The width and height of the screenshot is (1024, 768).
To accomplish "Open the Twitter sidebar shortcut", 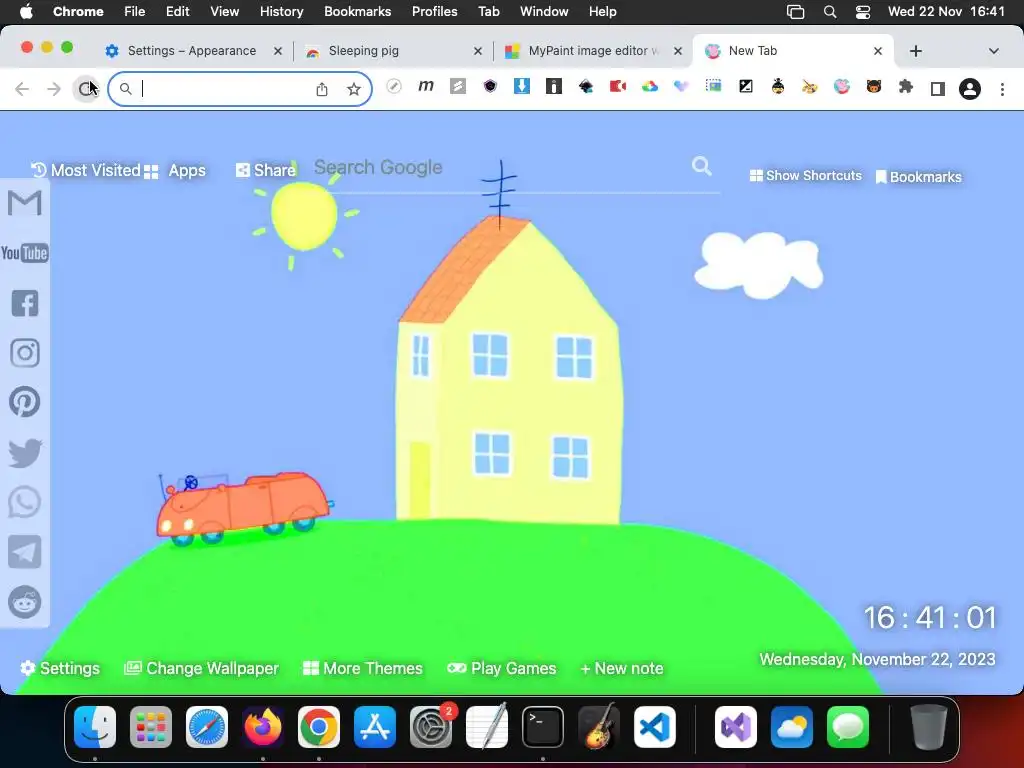I will click(x=25, y=453).
